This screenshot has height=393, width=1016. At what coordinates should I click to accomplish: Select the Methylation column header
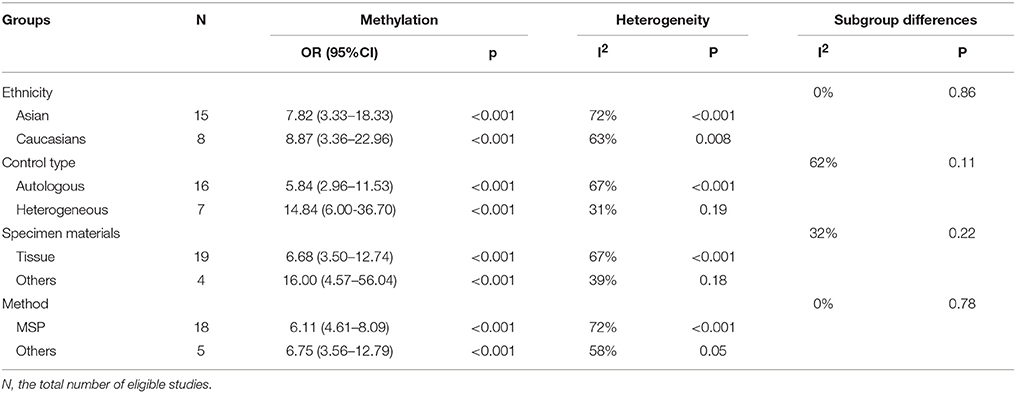pyautogui.click(x=398, y=20)
